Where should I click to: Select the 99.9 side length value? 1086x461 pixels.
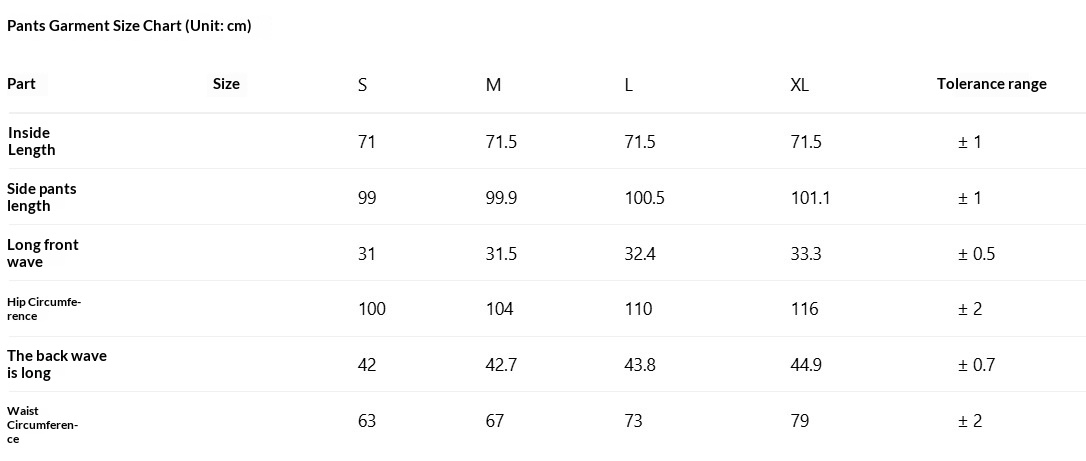(x=501, y=199)
